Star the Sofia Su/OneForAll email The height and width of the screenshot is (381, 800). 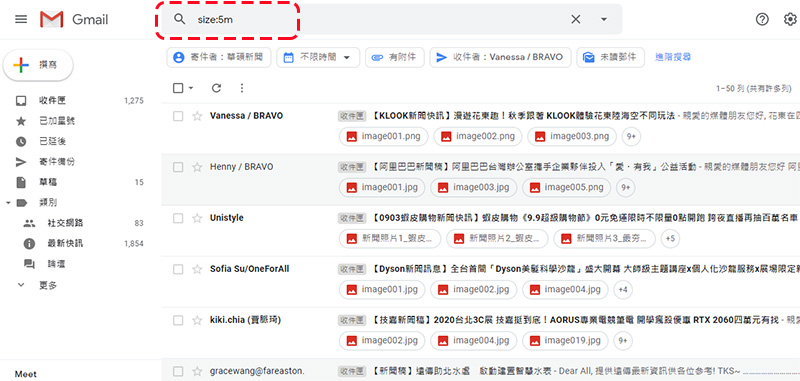click(x=197, y=269)
